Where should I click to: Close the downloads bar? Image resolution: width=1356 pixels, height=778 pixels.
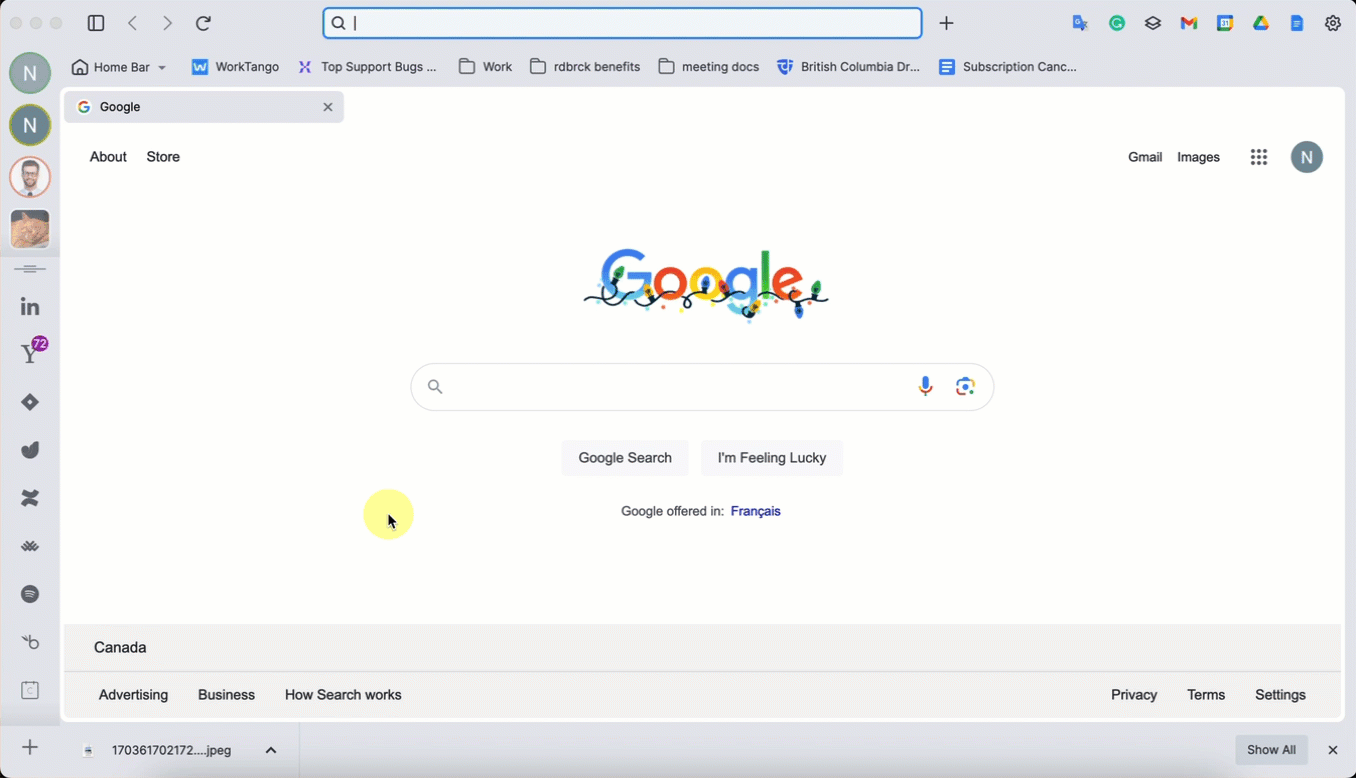(x=1332, y=750)
